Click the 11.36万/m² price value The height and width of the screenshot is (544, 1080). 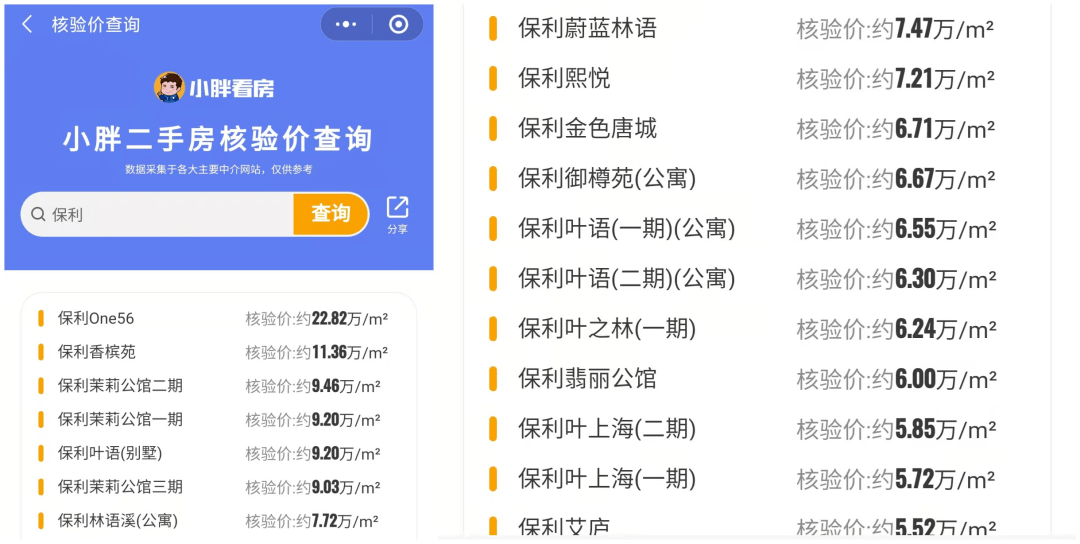click(x=350, y=353)
